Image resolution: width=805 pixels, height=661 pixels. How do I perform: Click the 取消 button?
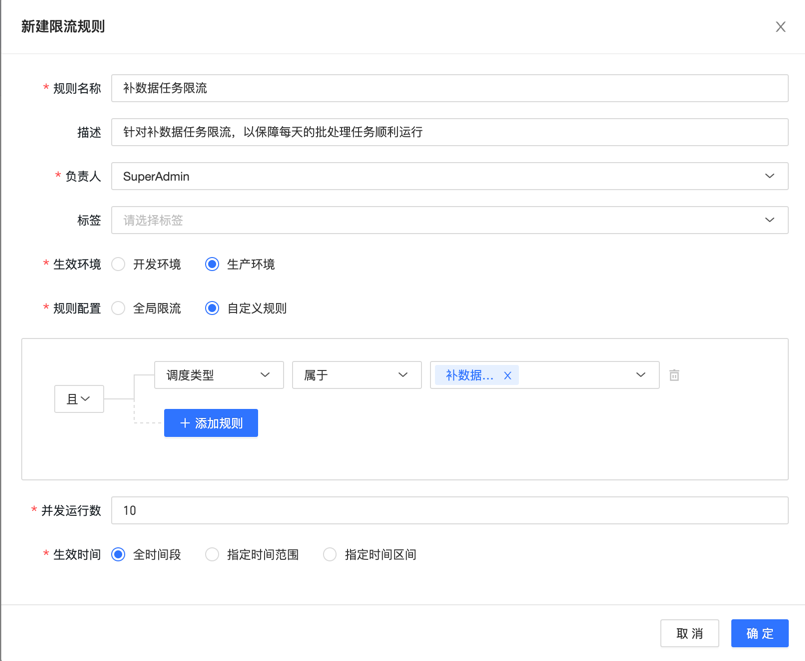689,633
